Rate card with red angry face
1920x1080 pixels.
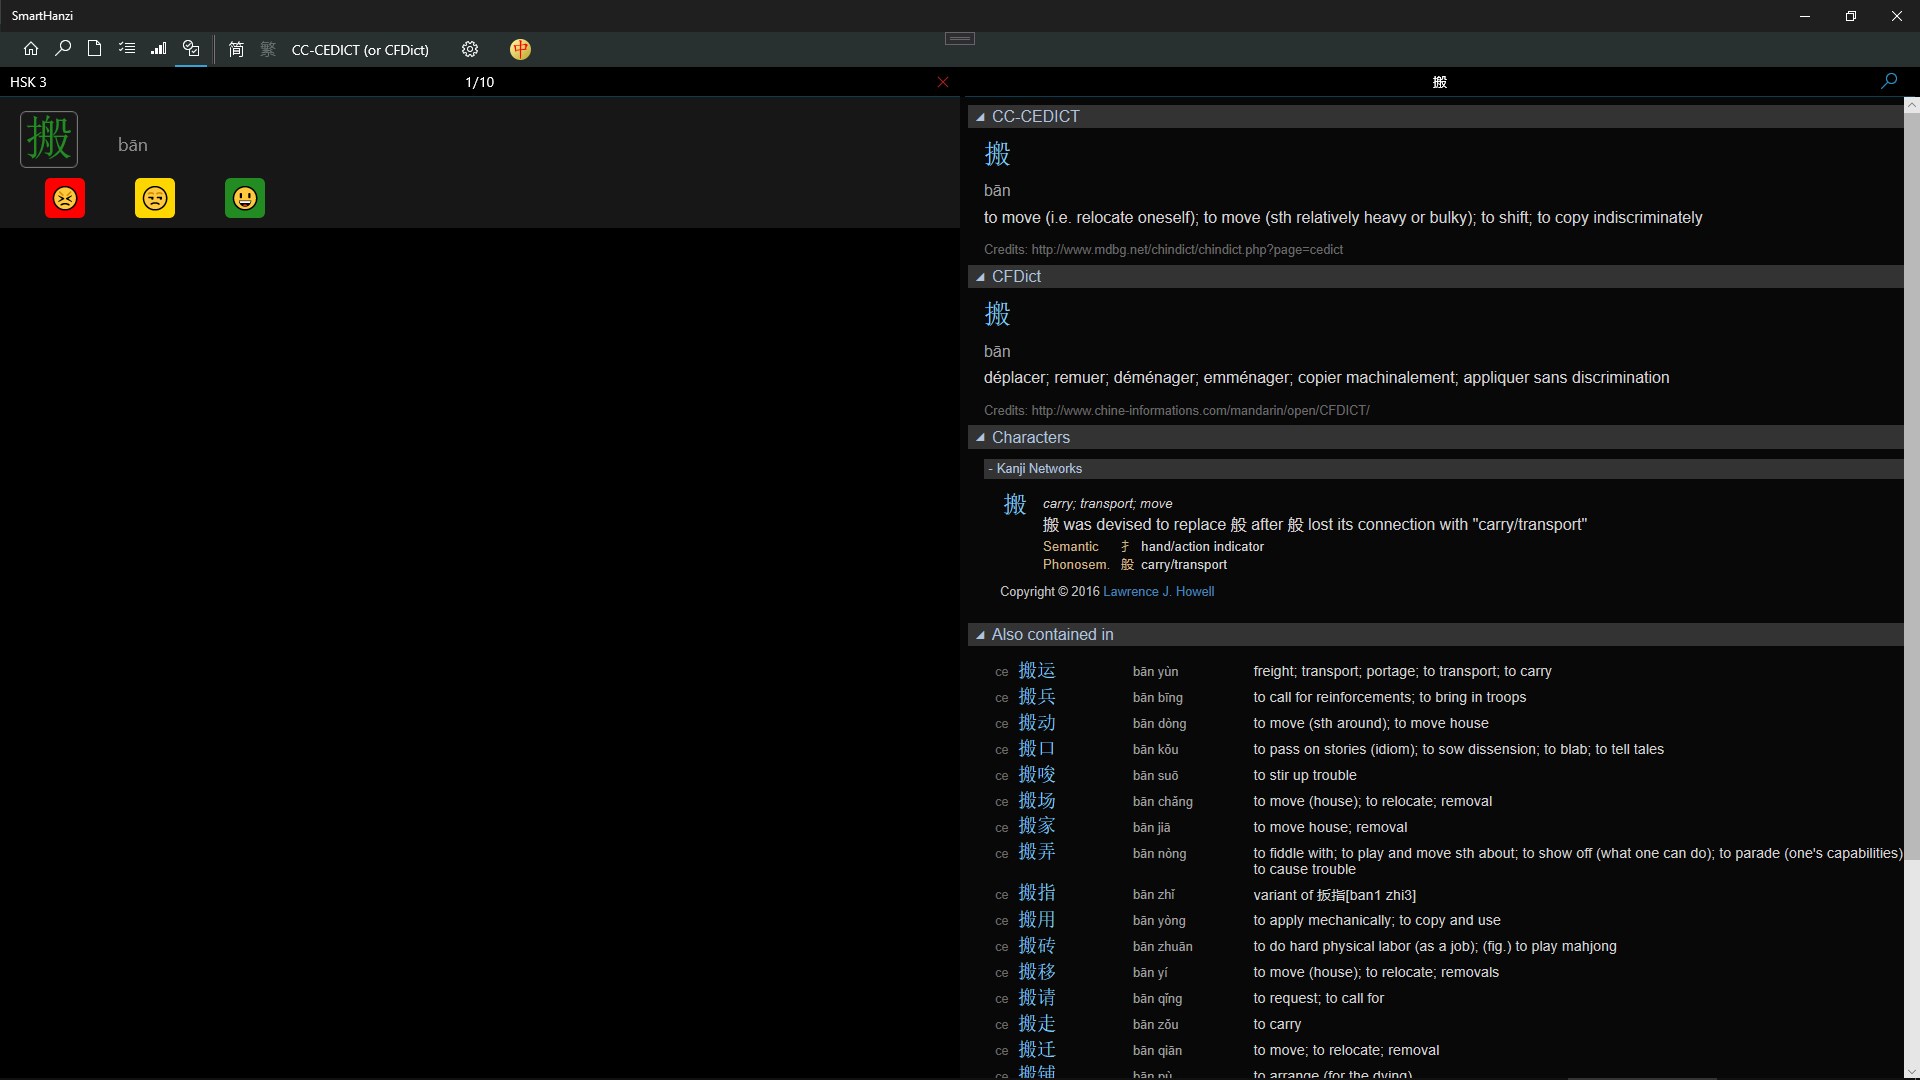click(x=65, y=199)
